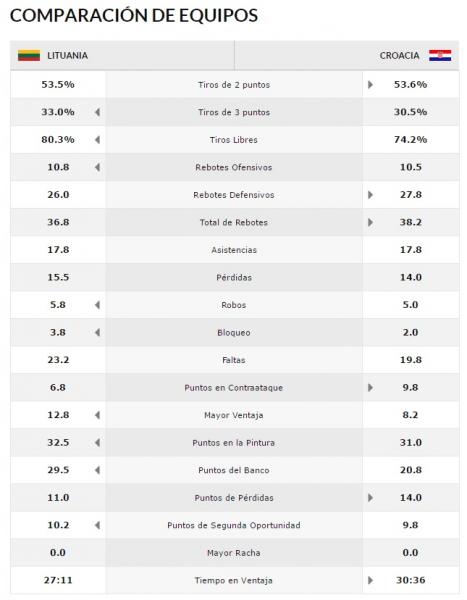Click the COMPARACIÓN DE EQUIPOS heading
The width and height of the screenshot is (467, 600).
pyautogui.click(x=134, y=16)
